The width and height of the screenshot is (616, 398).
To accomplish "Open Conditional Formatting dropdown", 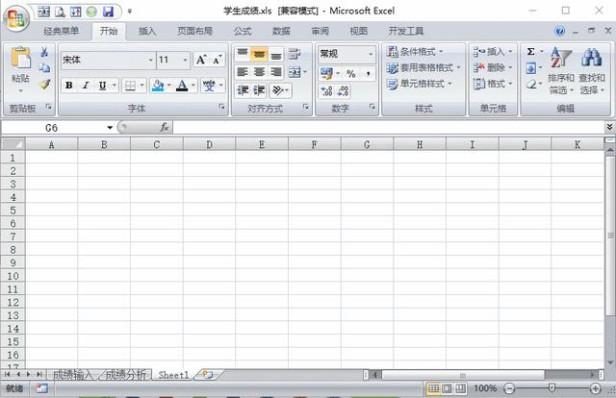I will (x=415, y=51).
